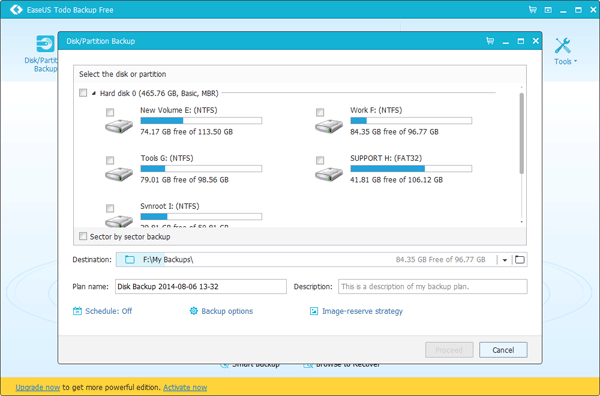Viewport: 600px width, 396px height.
Task: Check the Svnroot I: checkbox
Action: click(x=110, y=208)
